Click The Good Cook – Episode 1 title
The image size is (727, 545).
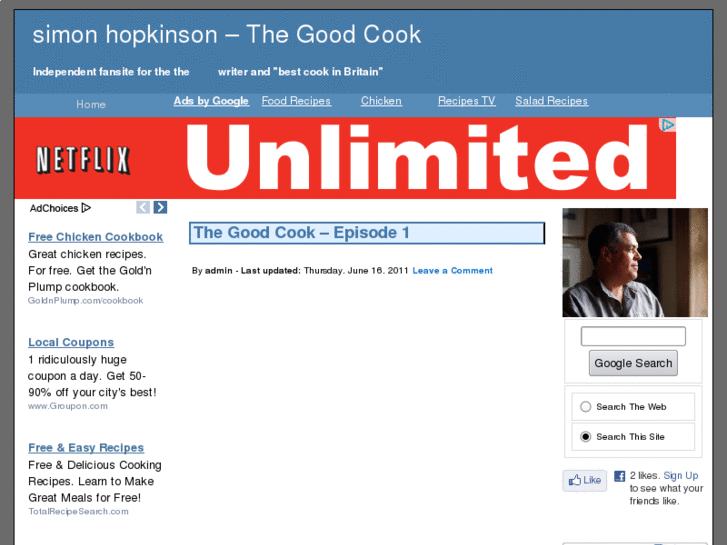coord(301,233)
